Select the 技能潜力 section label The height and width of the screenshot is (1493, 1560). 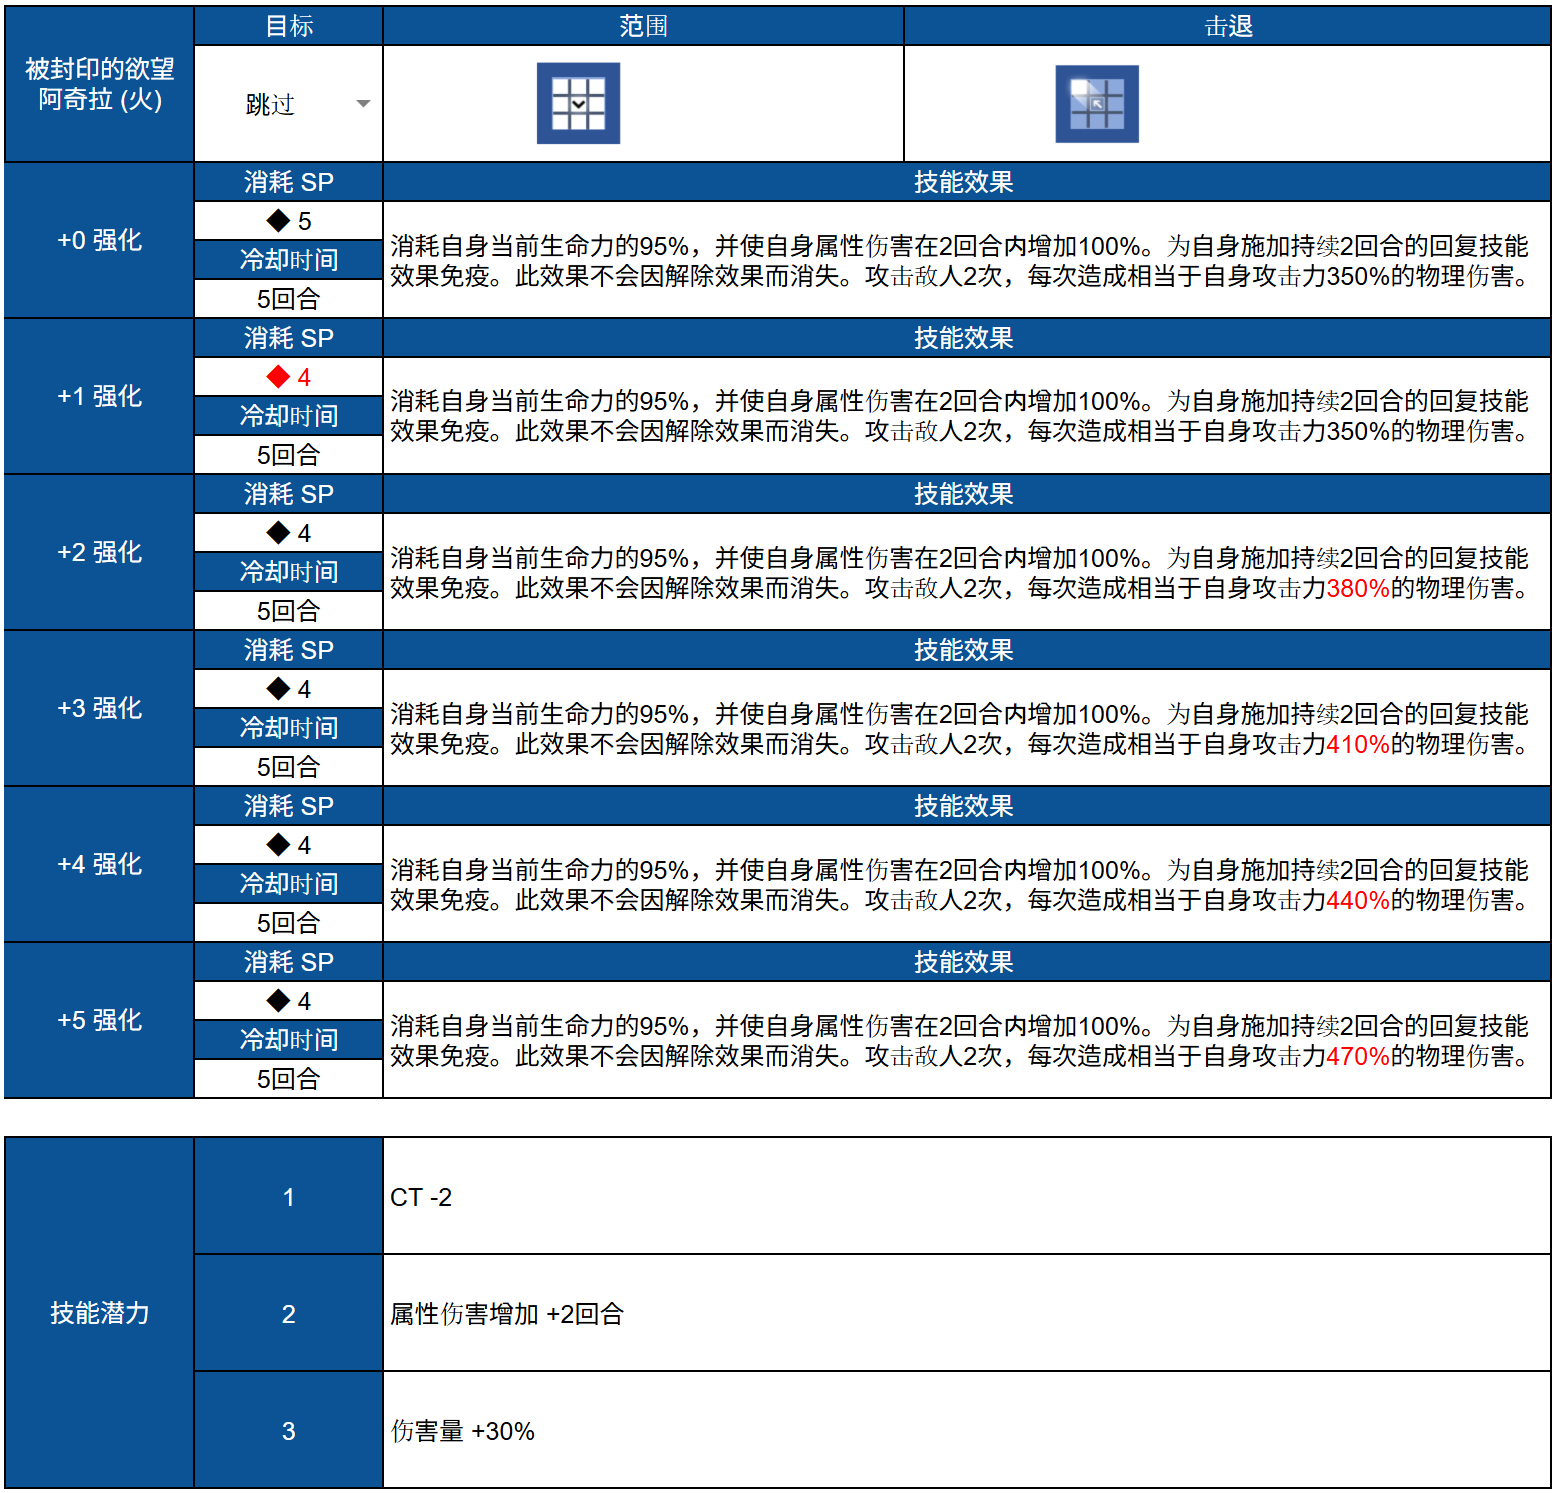coord(99,1313)
